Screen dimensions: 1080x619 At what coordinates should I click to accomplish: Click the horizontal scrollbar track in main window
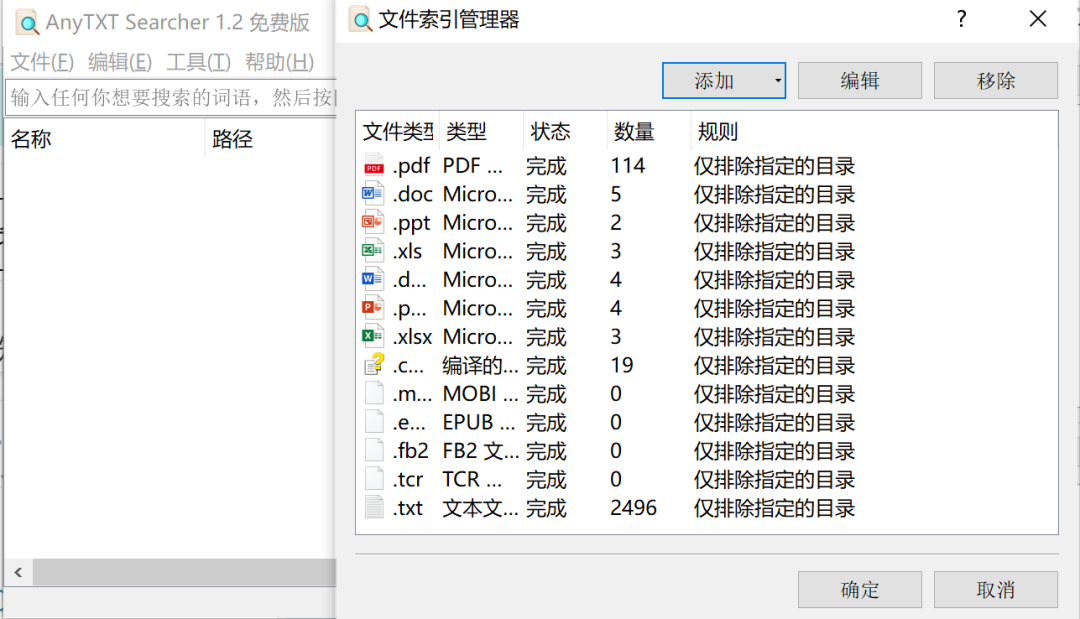(185, 572)
